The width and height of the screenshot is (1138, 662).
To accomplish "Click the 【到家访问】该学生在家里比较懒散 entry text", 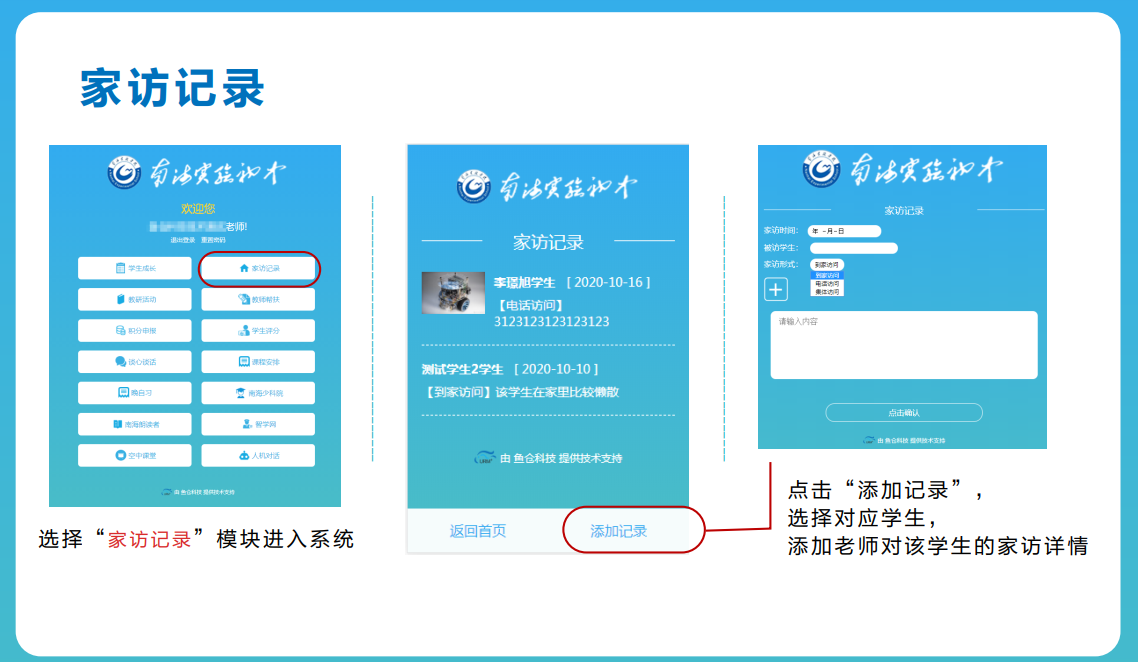I will [521, 392].
